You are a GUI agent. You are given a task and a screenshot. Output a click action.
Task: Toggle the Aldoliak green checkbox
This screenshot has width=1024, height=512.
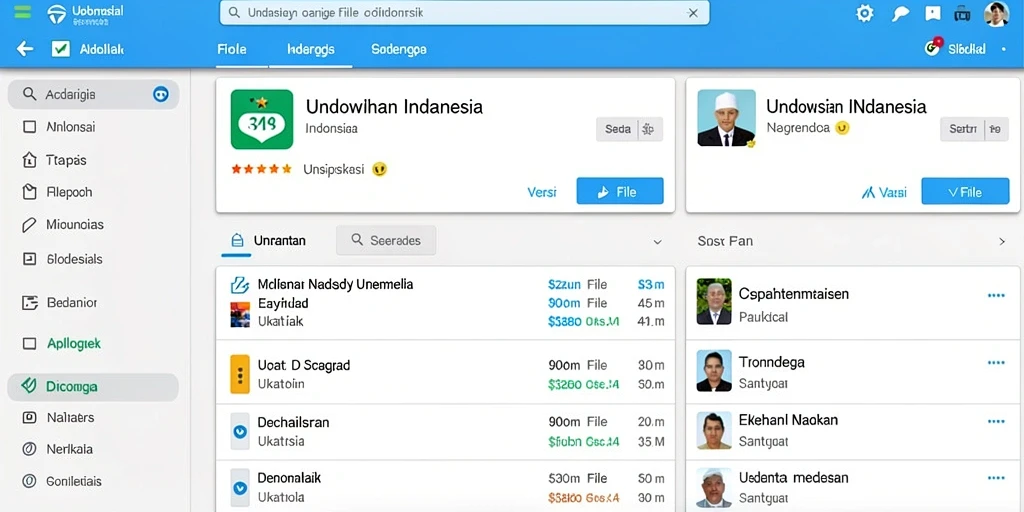tap(61, 48)
